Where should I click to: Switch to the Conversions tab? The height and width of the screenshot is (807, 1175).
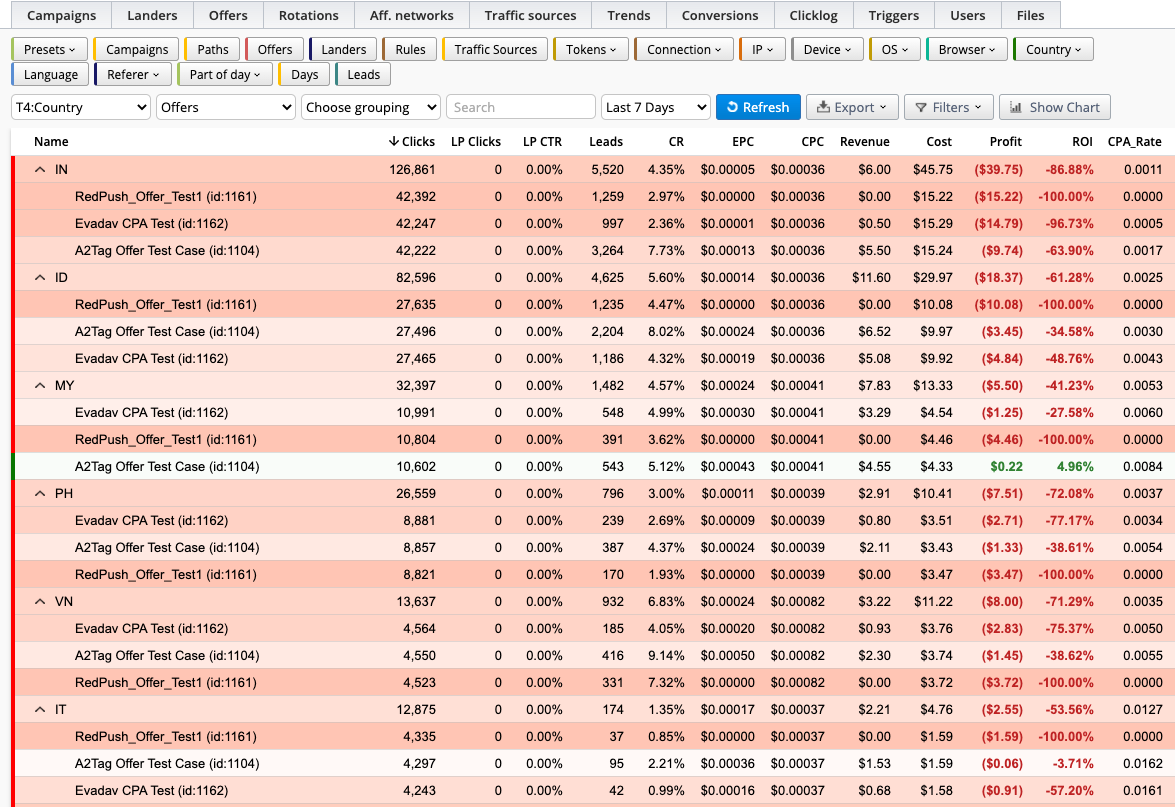[719, 15]
